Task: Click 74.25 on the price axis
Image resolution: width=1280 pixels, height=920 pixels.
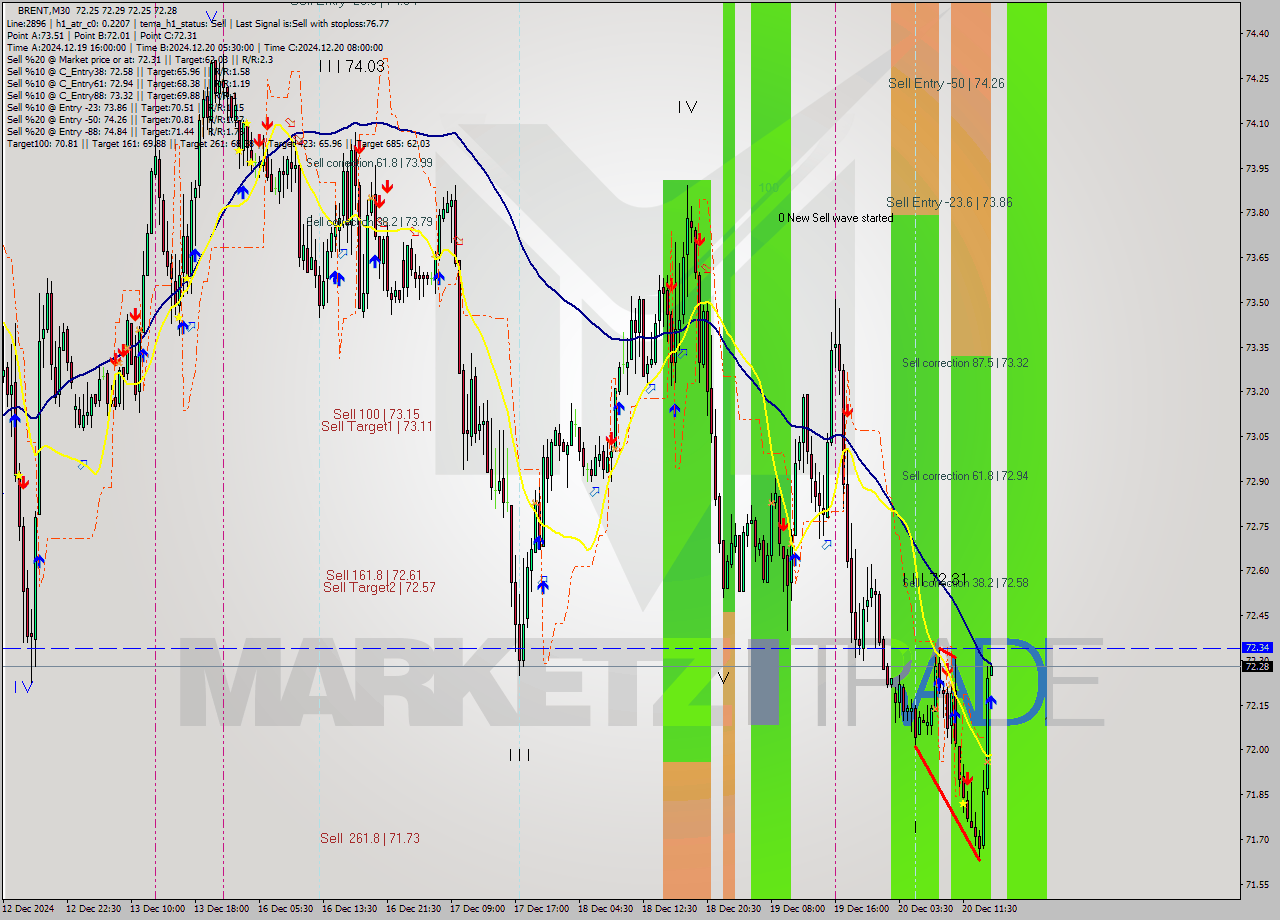Action: [1257, 79]
